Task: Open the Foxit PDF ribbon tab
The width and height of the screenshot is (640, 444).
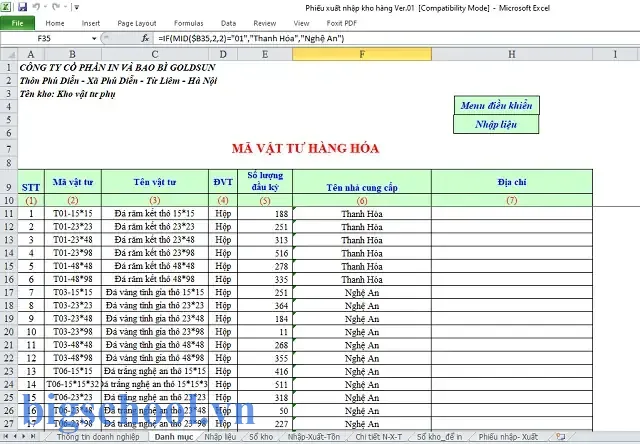Action: pos(342,23)
